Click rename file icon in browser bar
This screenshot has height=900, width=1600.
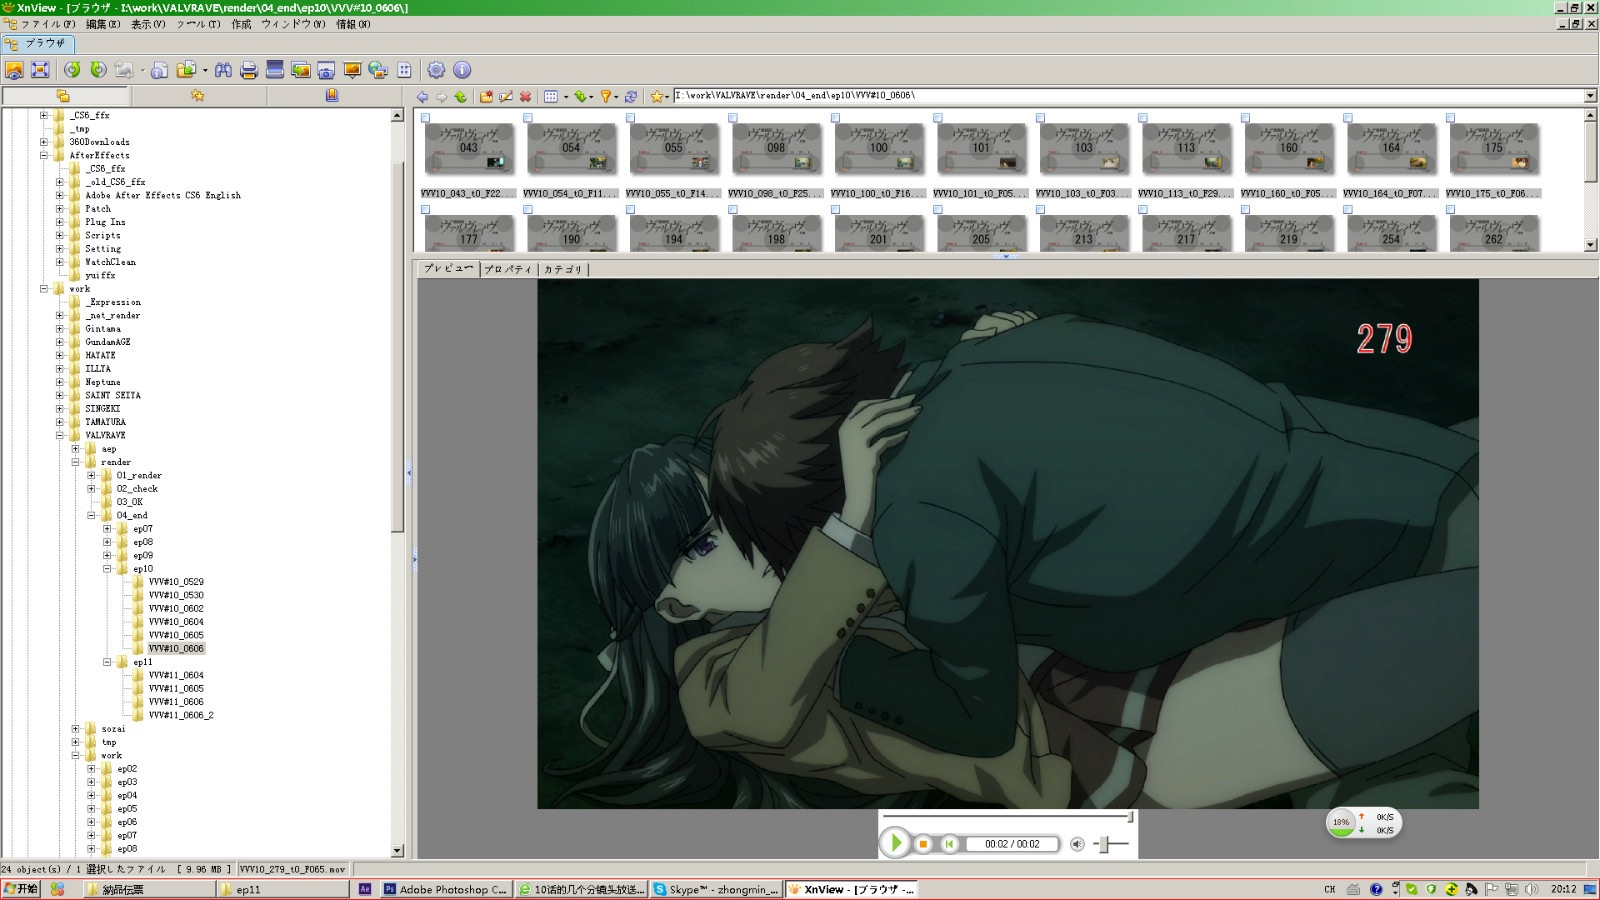506,97
